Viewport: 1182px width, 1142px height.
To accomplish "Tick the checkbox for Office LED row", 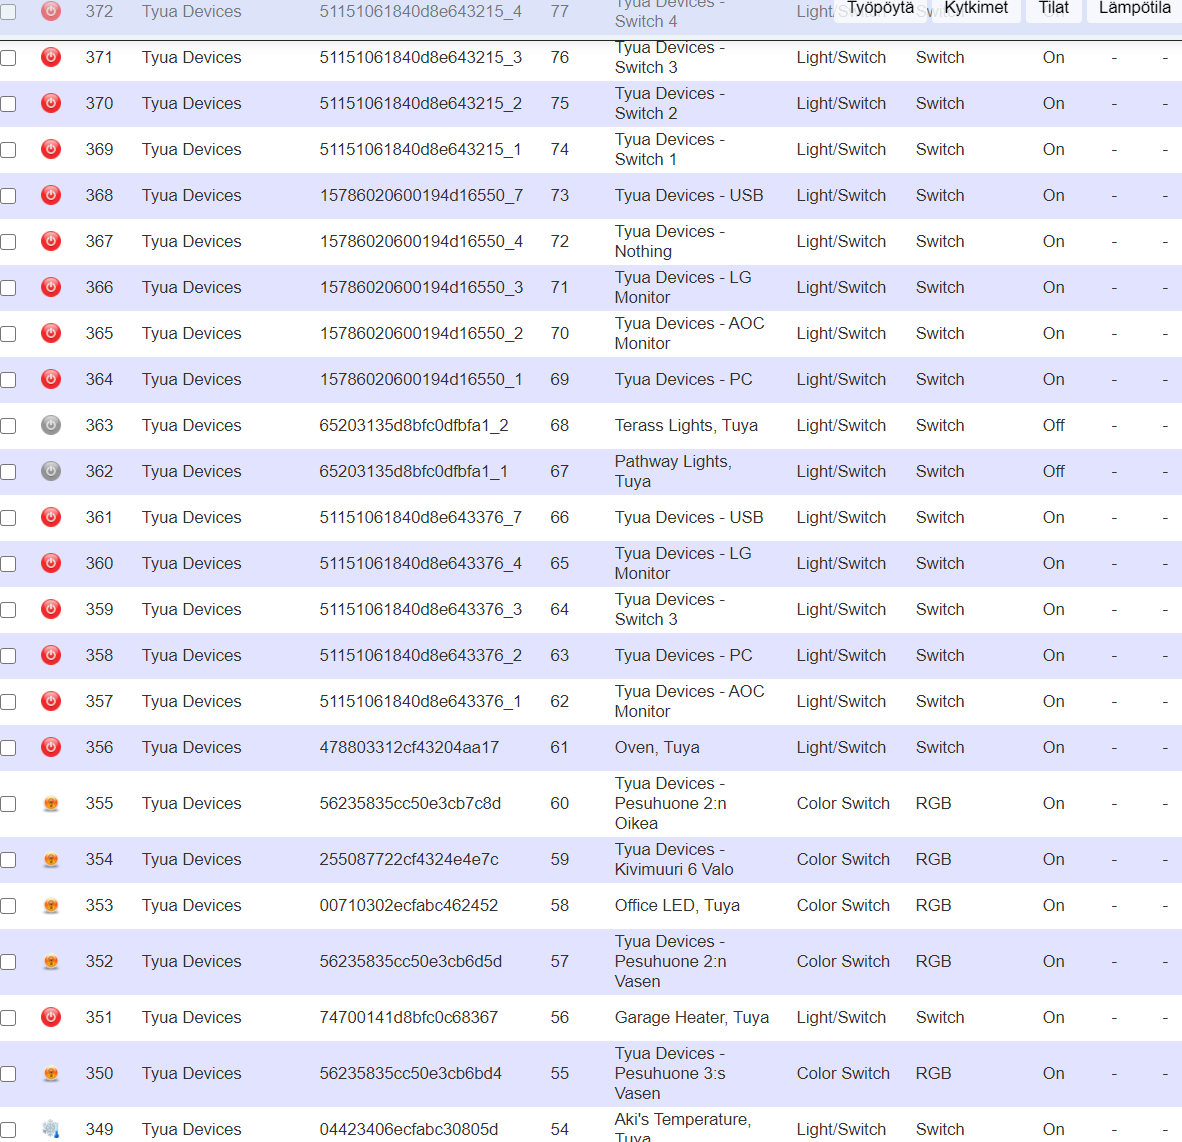I will pos(8,906).
